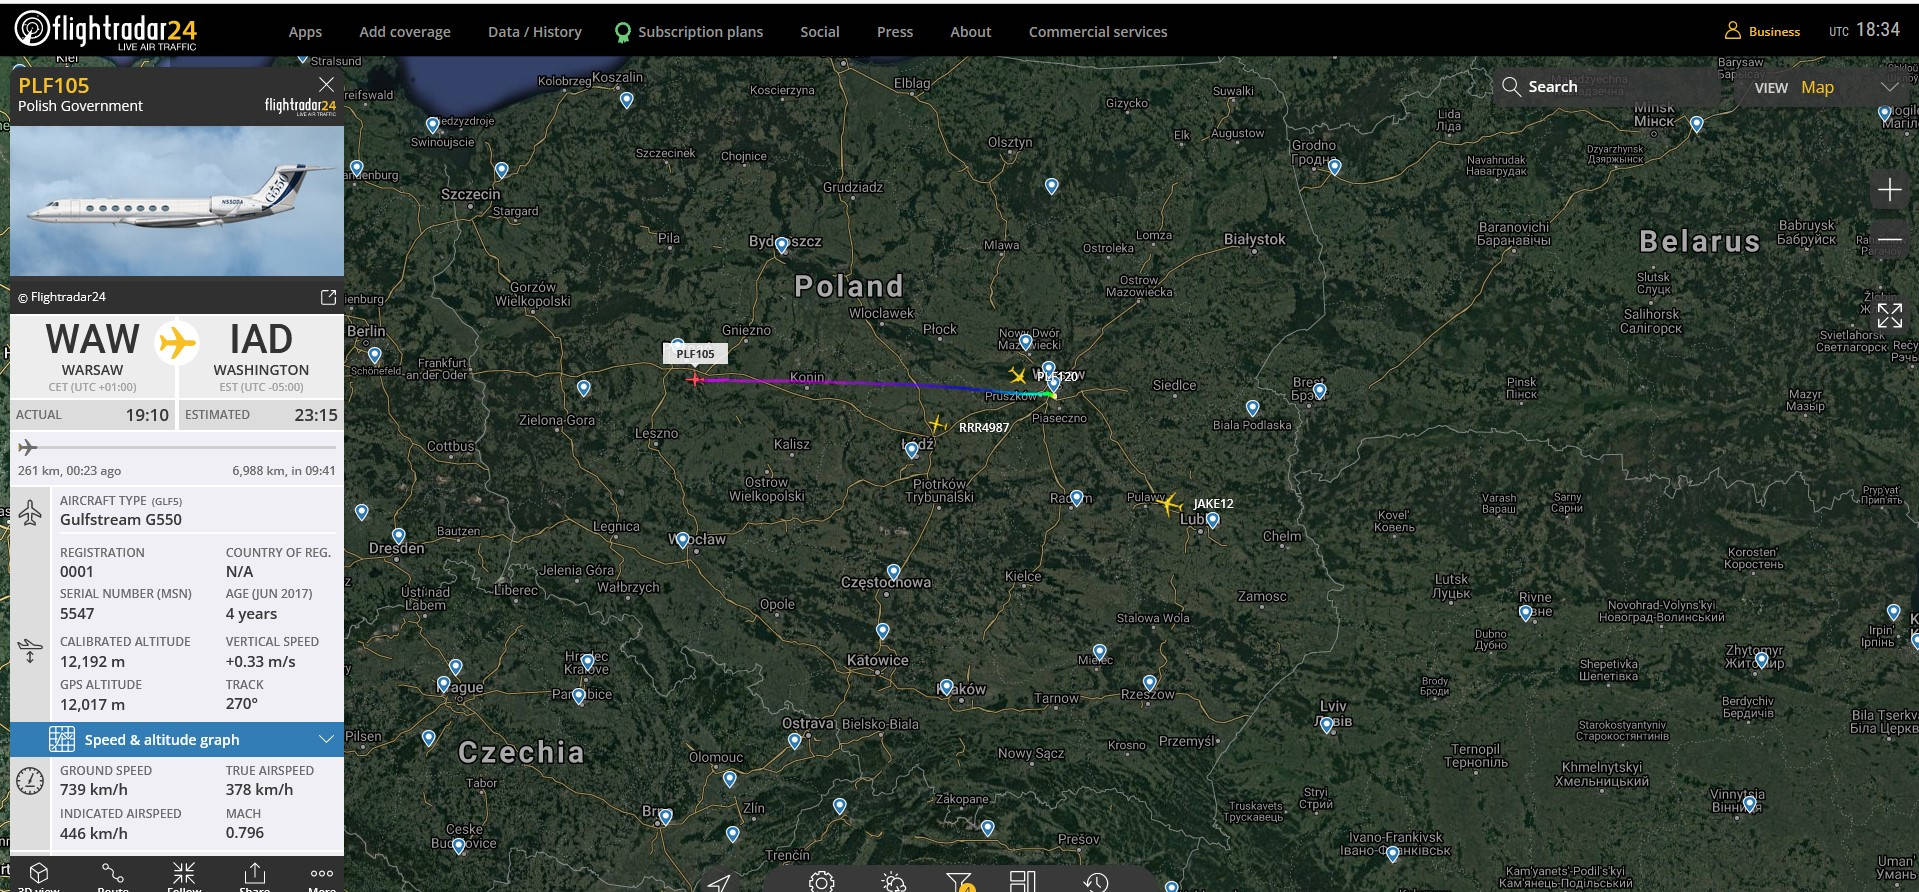Open the Business account menu
This screenshot has width=1919, height=892.
point(1762,31)
